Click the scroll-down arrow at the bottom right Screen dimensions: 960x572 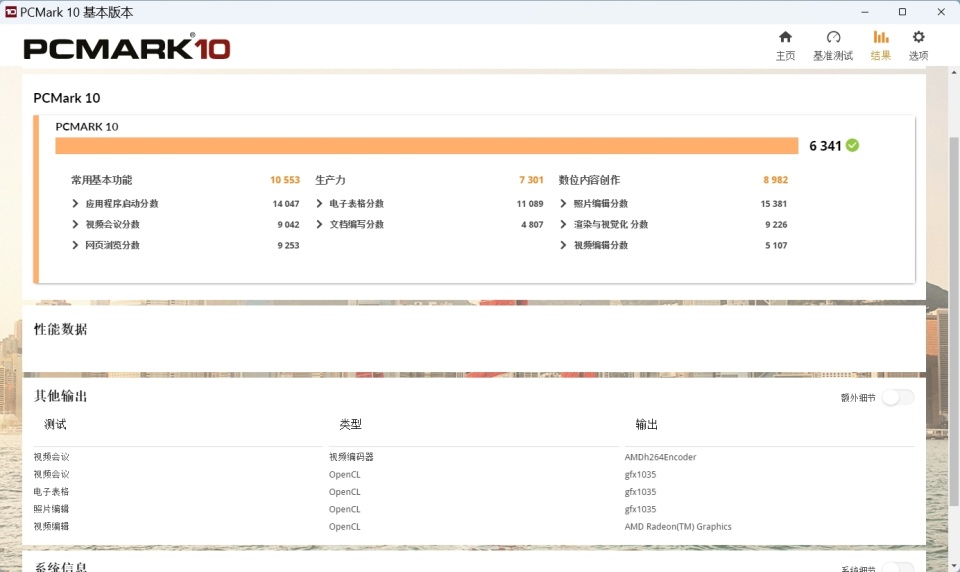pos(954,566)
